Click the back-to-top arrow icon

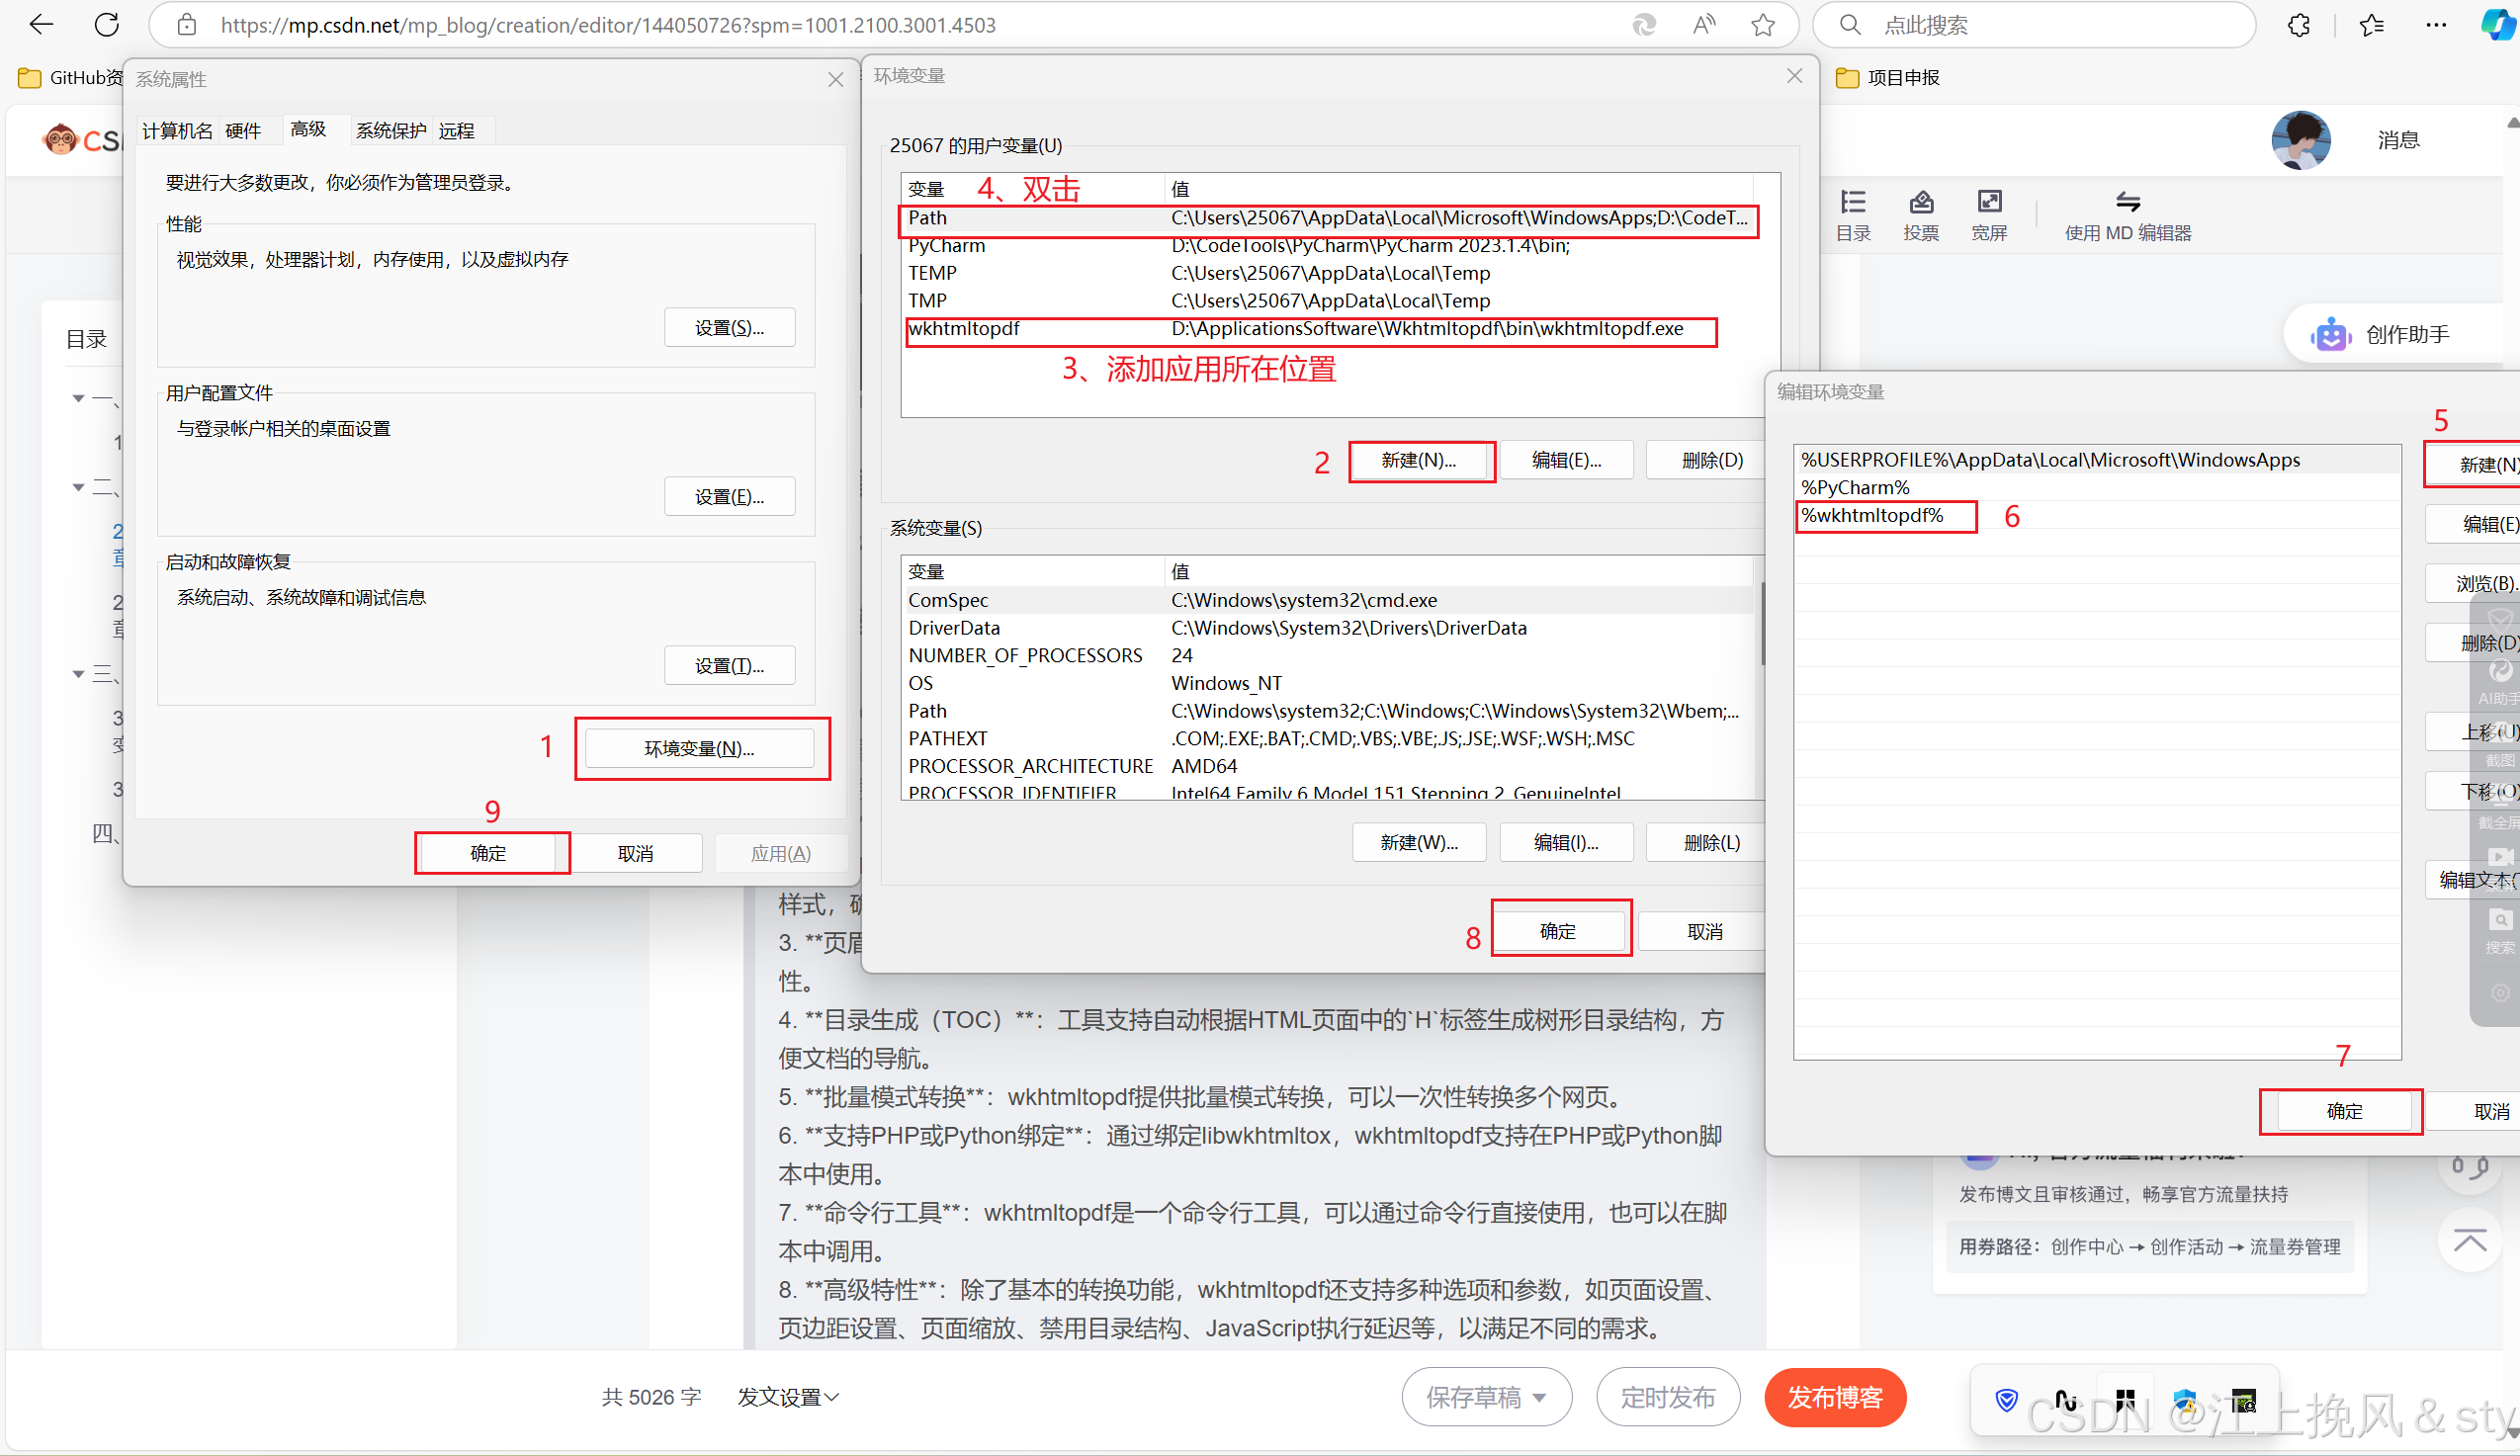tap(2470, 1240)
